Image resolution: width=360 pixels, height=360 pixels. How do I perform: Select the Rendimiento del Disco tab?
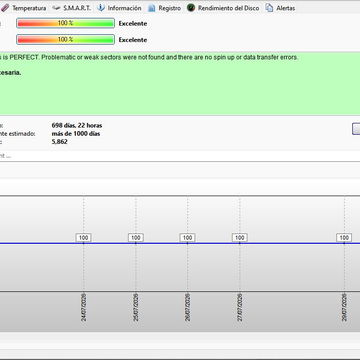223,8
